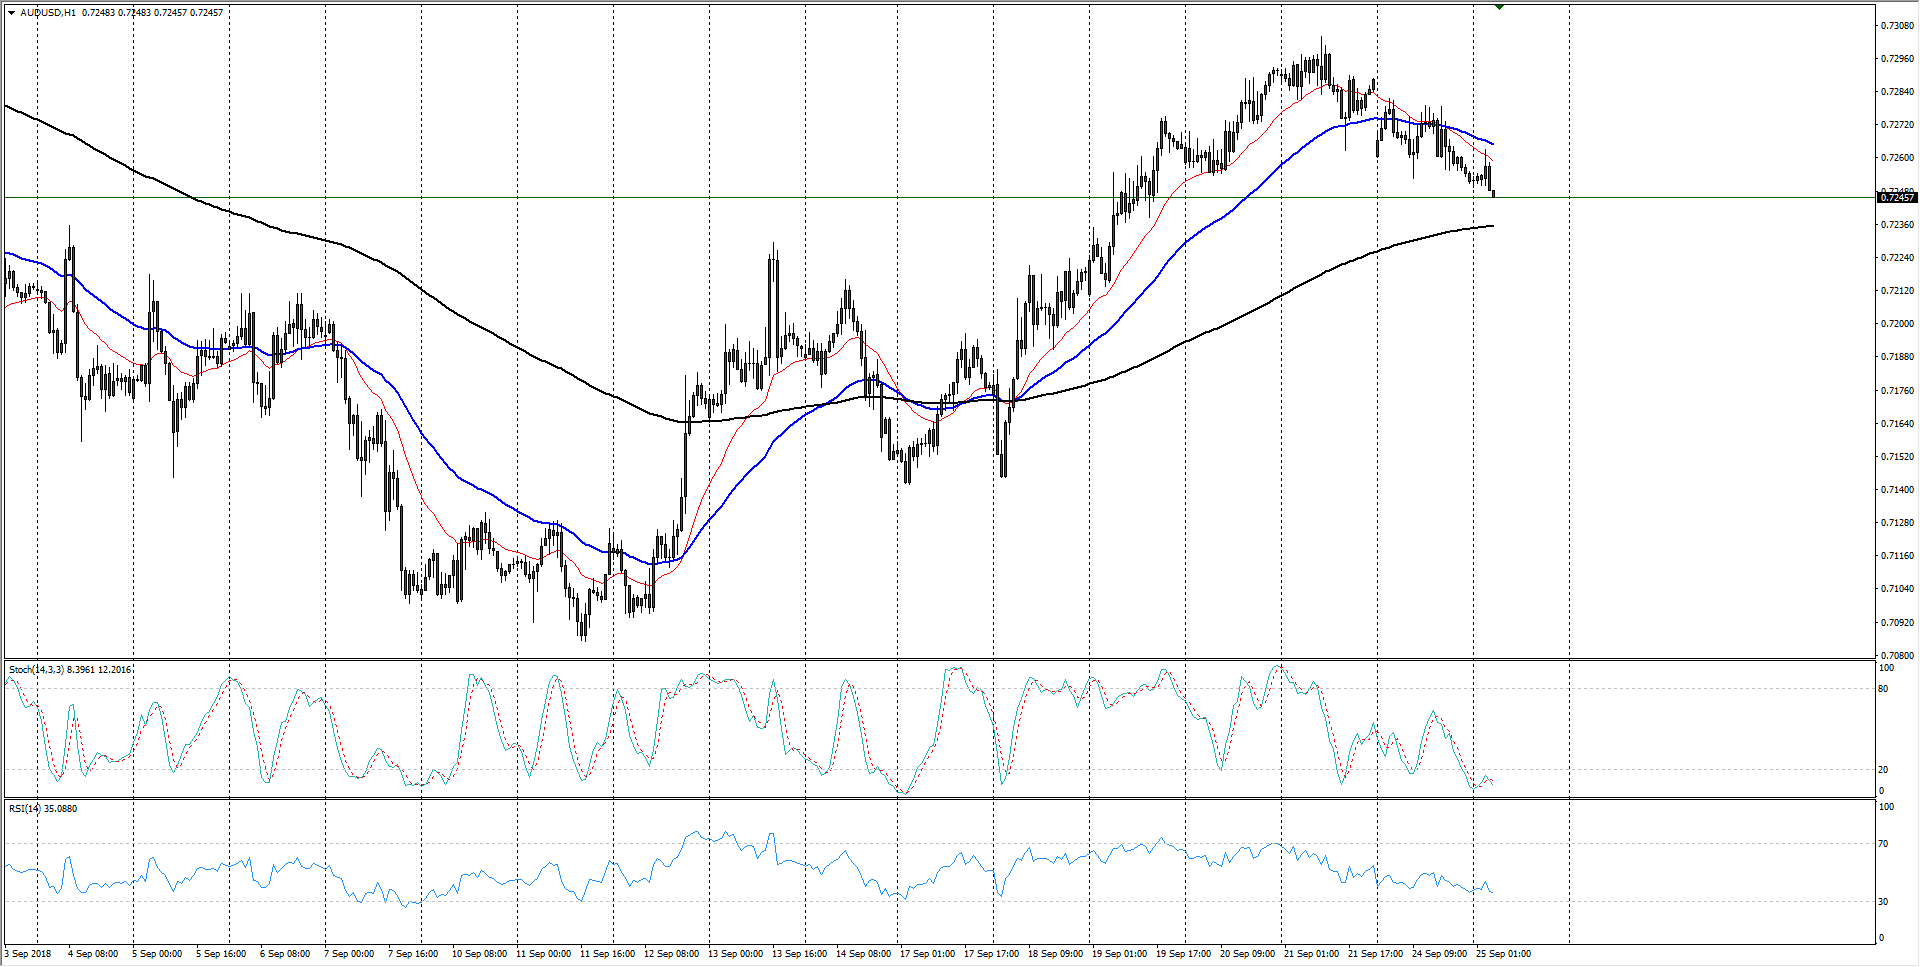Click the Stoch(14,3,3) indicator label

(36, 670)
